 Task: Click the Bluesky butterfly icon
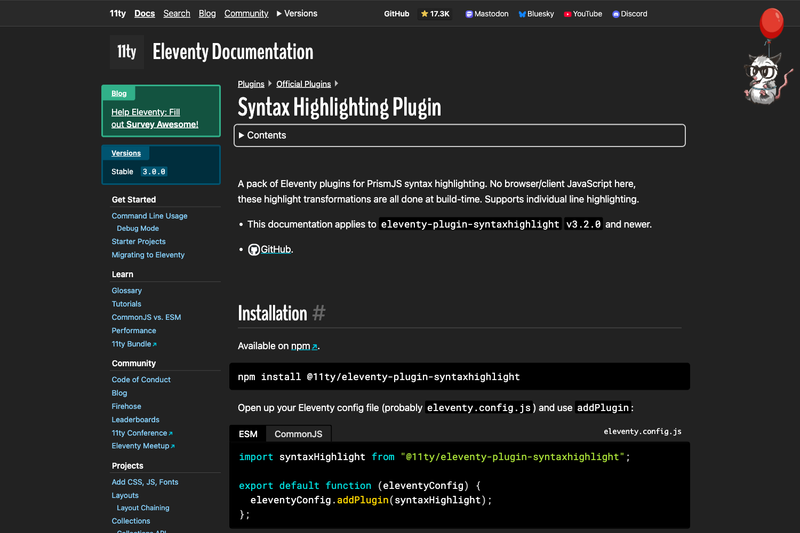click(x=522, y=14)
